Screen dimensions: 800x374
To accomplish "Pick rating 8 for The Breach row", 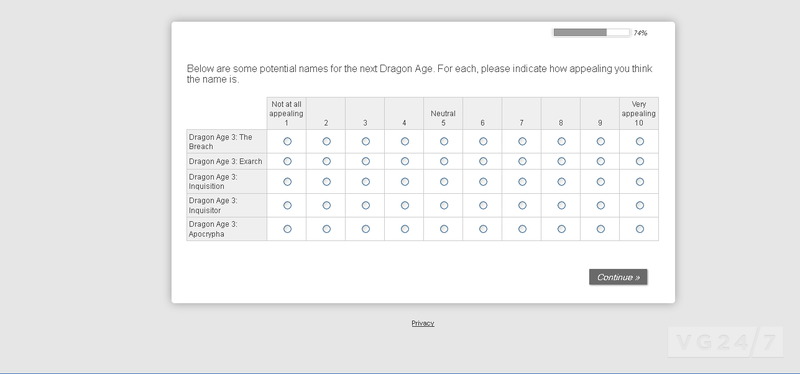I will pyautogui.click(x=561, y=141).
